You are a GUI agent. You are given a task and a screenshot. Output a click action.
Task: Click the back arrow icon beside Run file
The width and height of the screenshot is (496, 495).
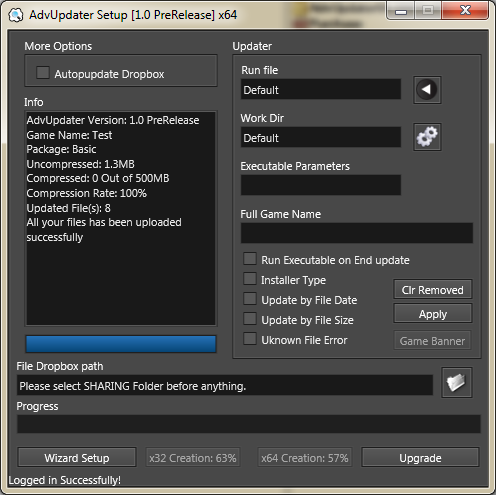point(427,90)
